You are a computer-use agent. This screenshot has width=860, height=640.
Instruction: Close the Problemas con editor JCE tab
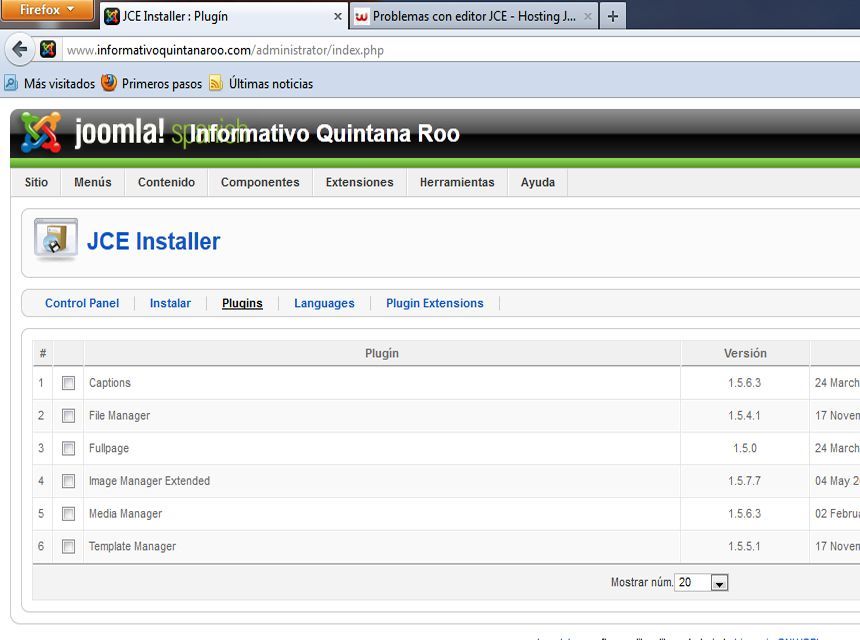[x=588, y=16]
